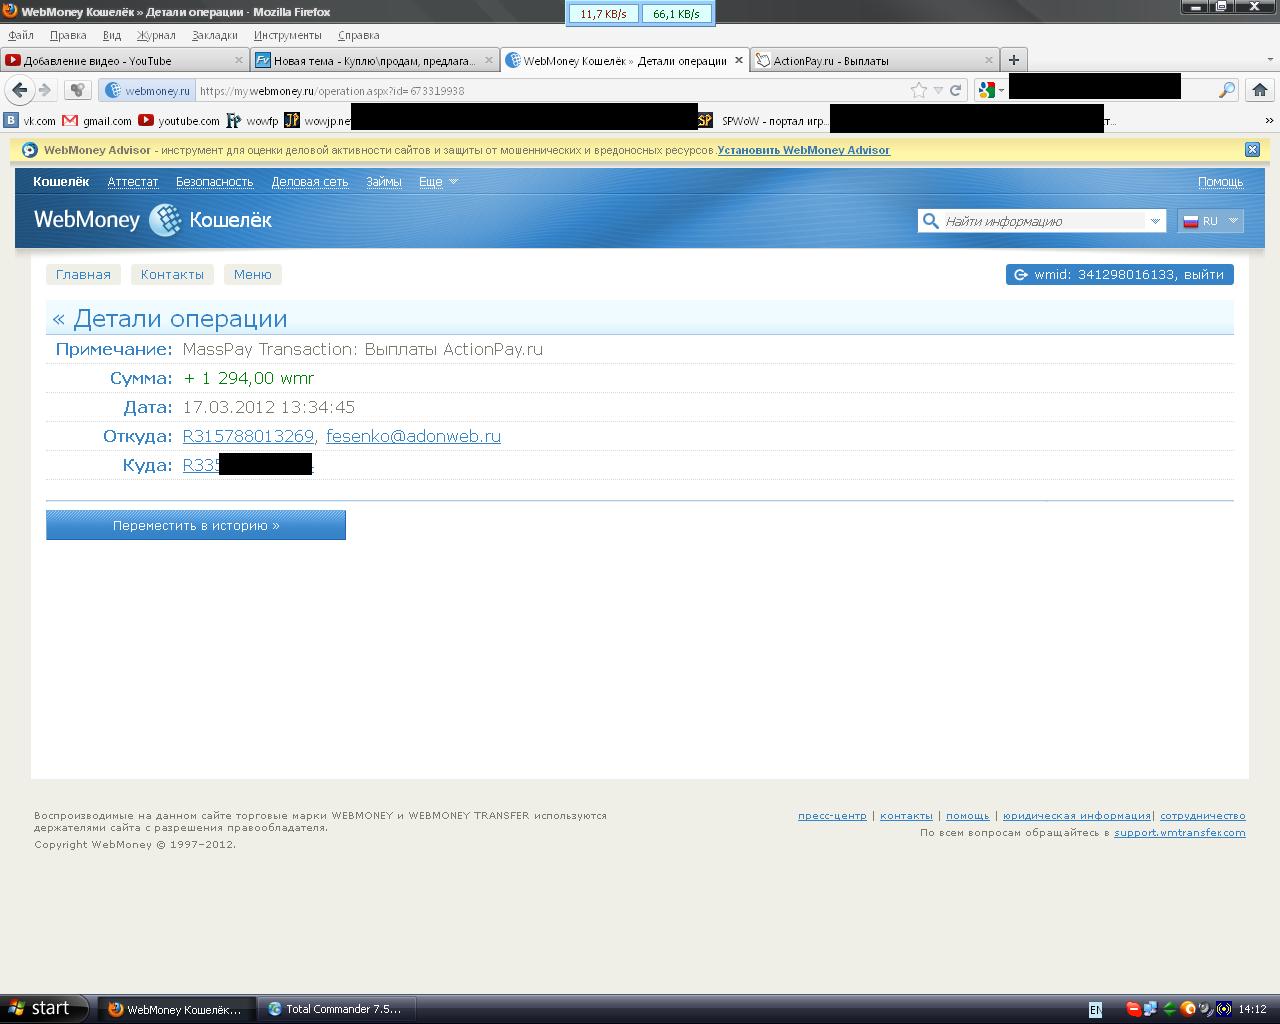Switch to 'ActionPay.ru - Выплаты' tab
1280x1024 pixels.
[875, 60]
